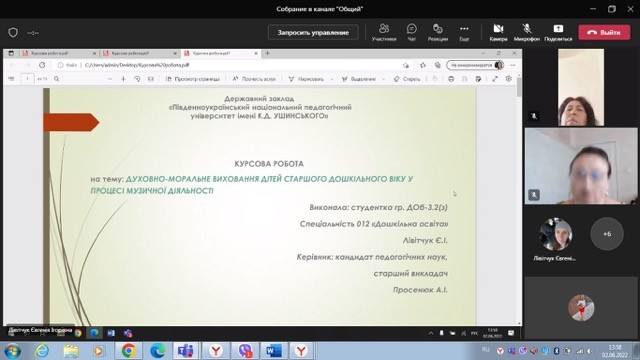Open Microsoft Teams in taskbar
Screen dimensions: 640x360
(186, 351)
